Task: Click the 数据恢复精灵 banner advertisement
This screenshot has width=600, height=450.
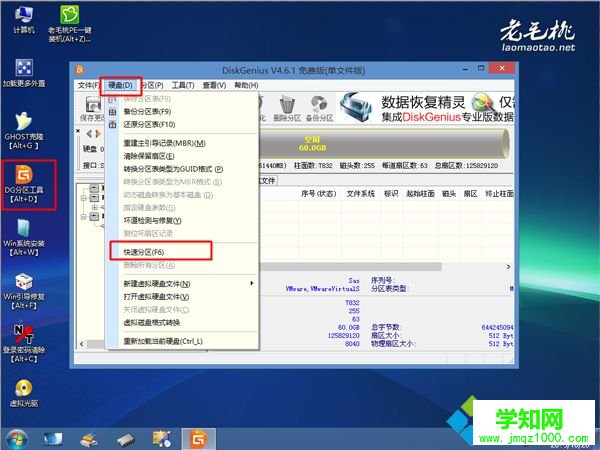Action: coord(427,108)
